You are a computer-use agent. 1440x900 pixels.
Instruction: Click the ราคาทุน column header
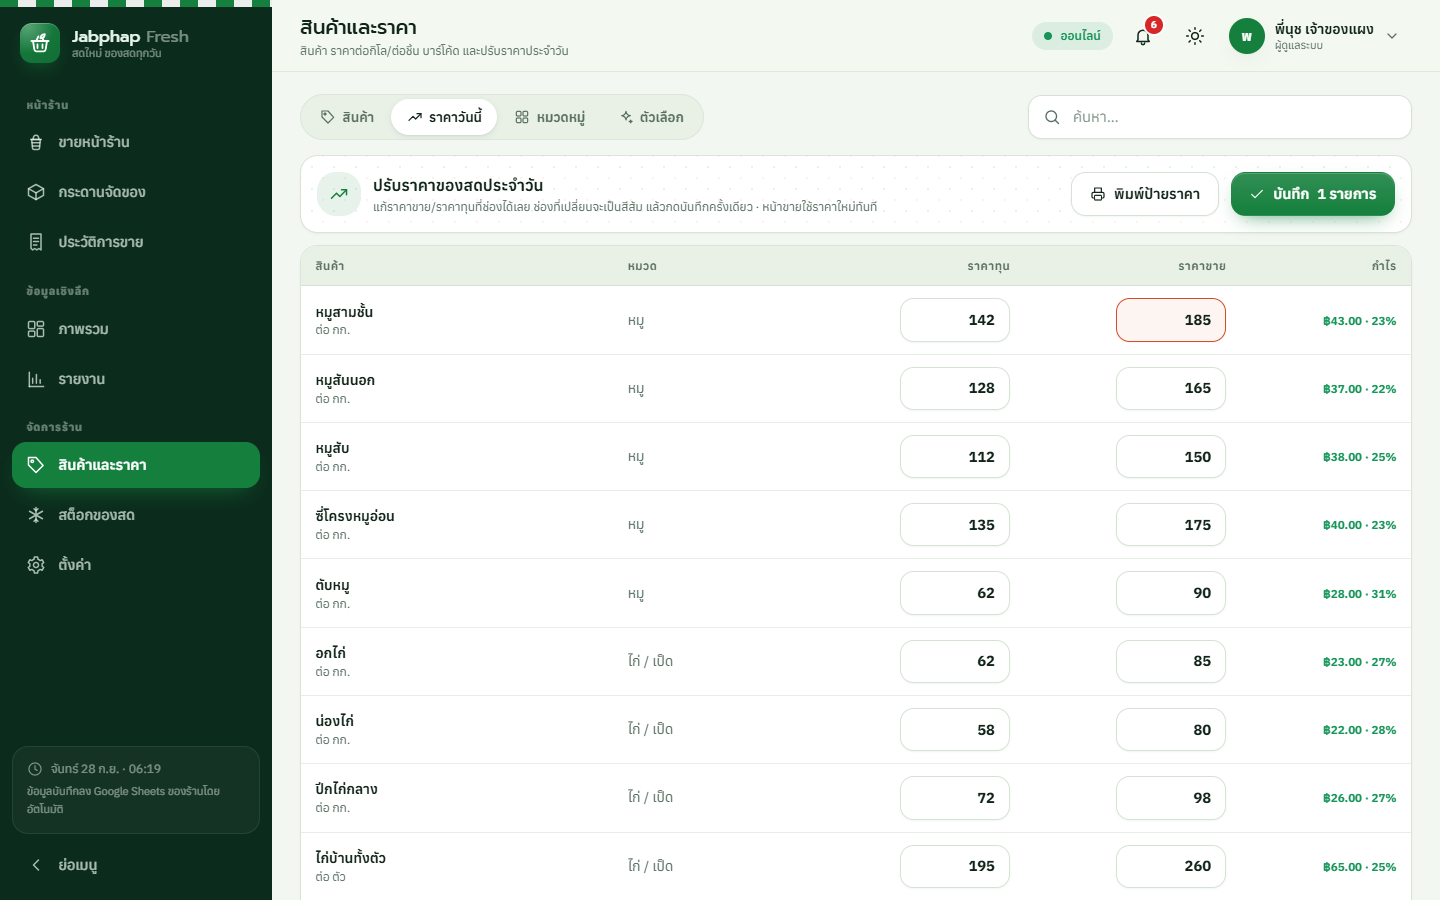click(x=988, y=266)
